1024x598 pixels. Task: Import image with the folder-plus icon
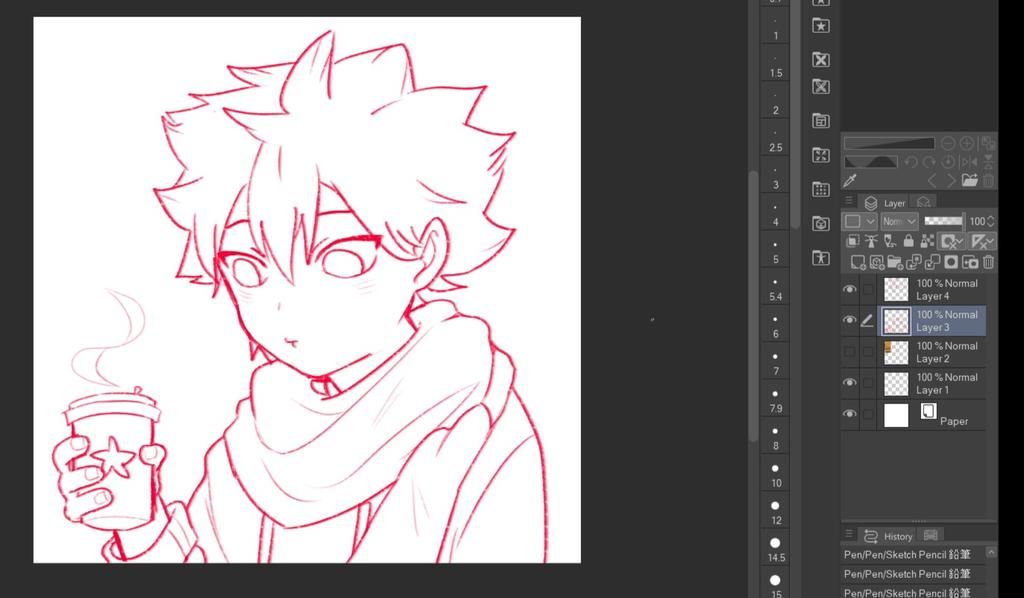(970, 180)
